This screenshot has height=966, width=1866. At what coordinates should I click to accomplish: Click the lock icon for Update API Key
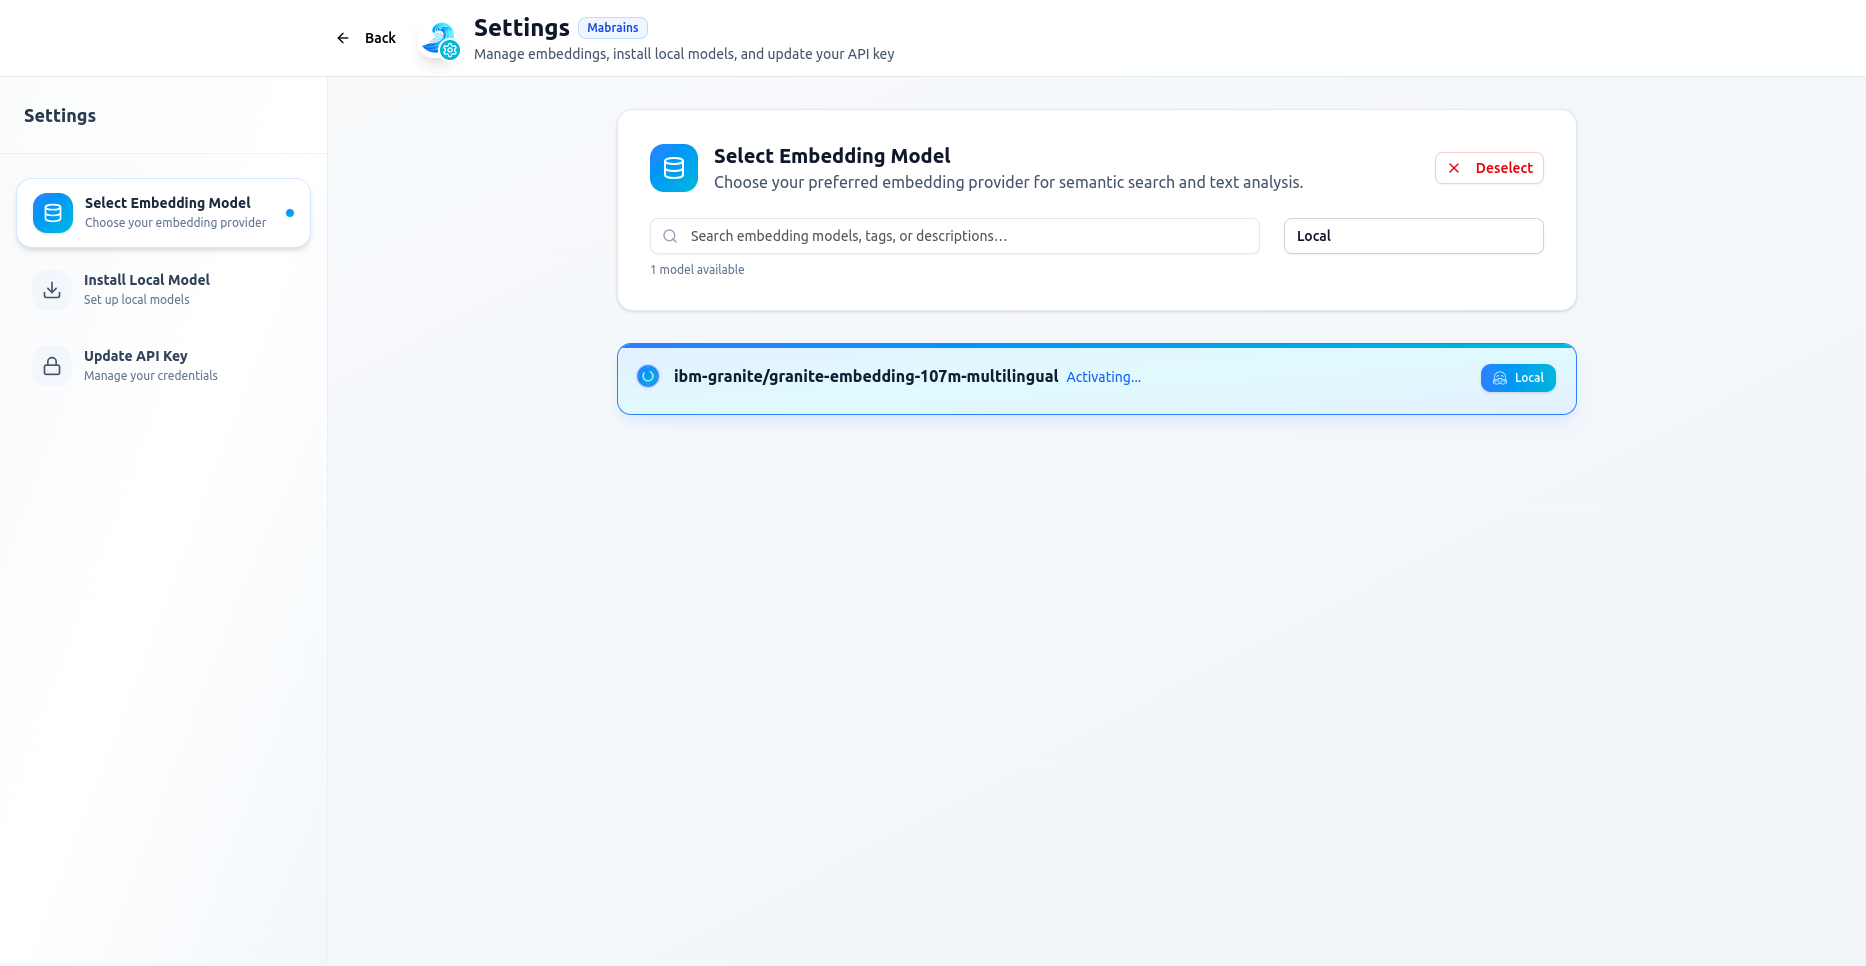[x=52, y=366]
